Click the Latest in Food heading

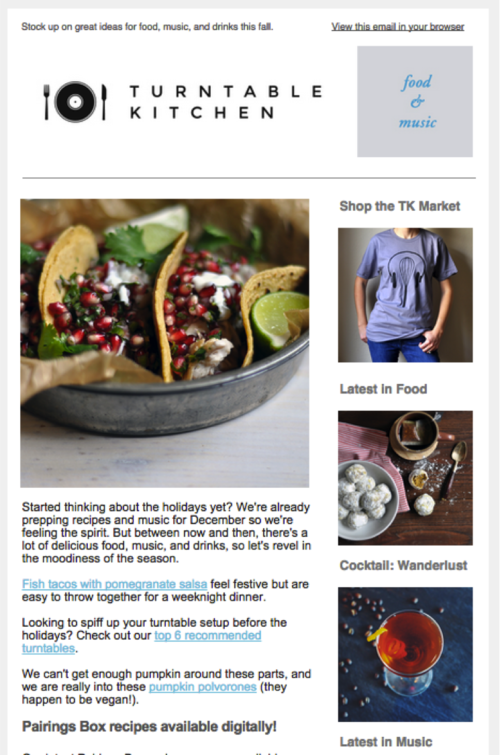tap(383, 389)
